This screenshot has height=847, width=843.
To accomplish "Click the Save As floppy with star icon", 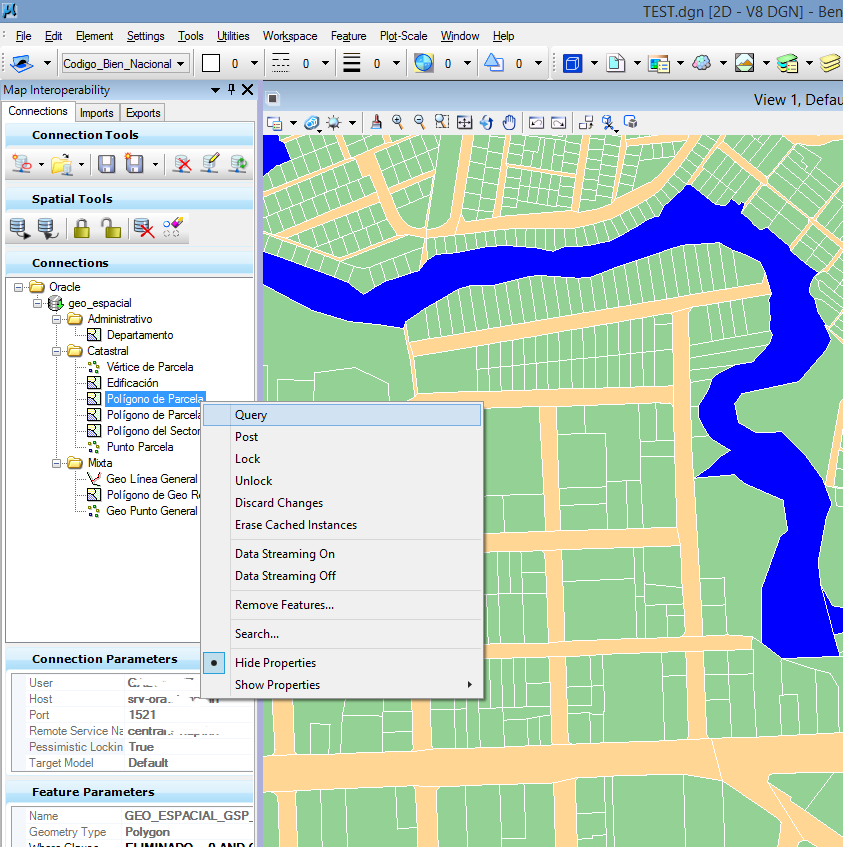I will pyautogui.click(x=134, y=163).
